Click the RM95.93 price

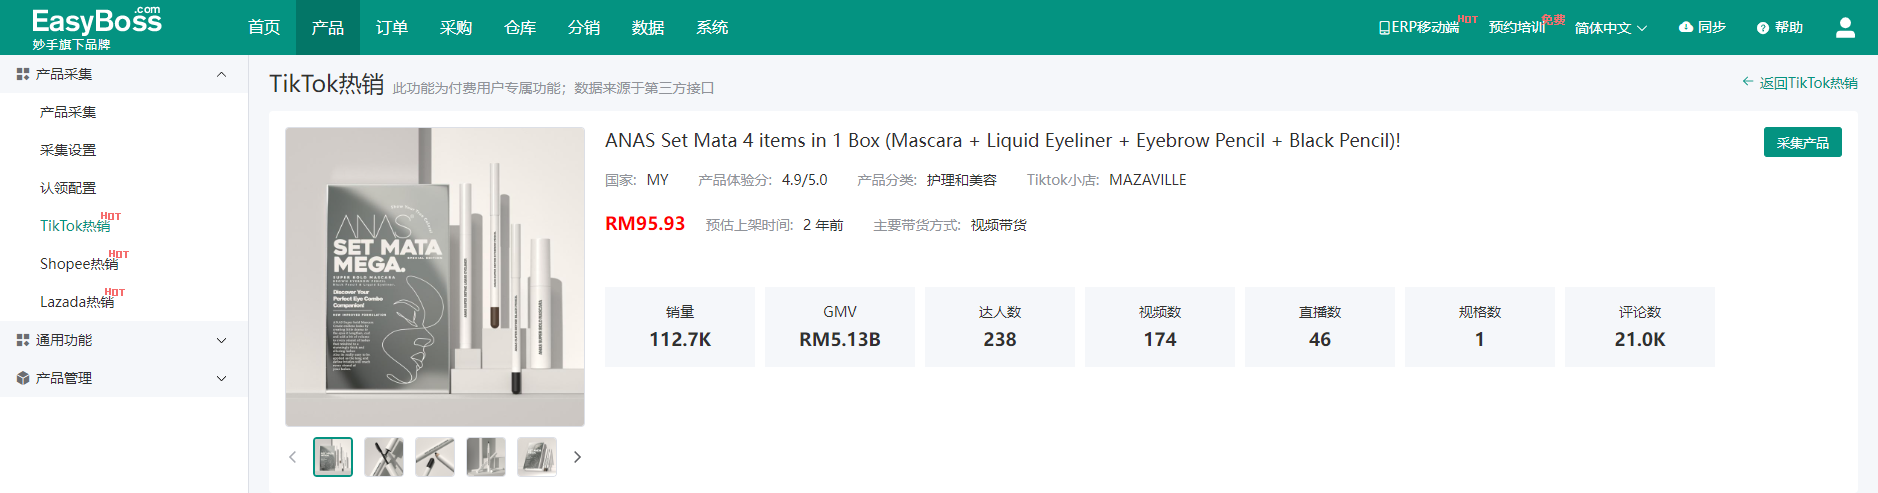tap(645, 224)
